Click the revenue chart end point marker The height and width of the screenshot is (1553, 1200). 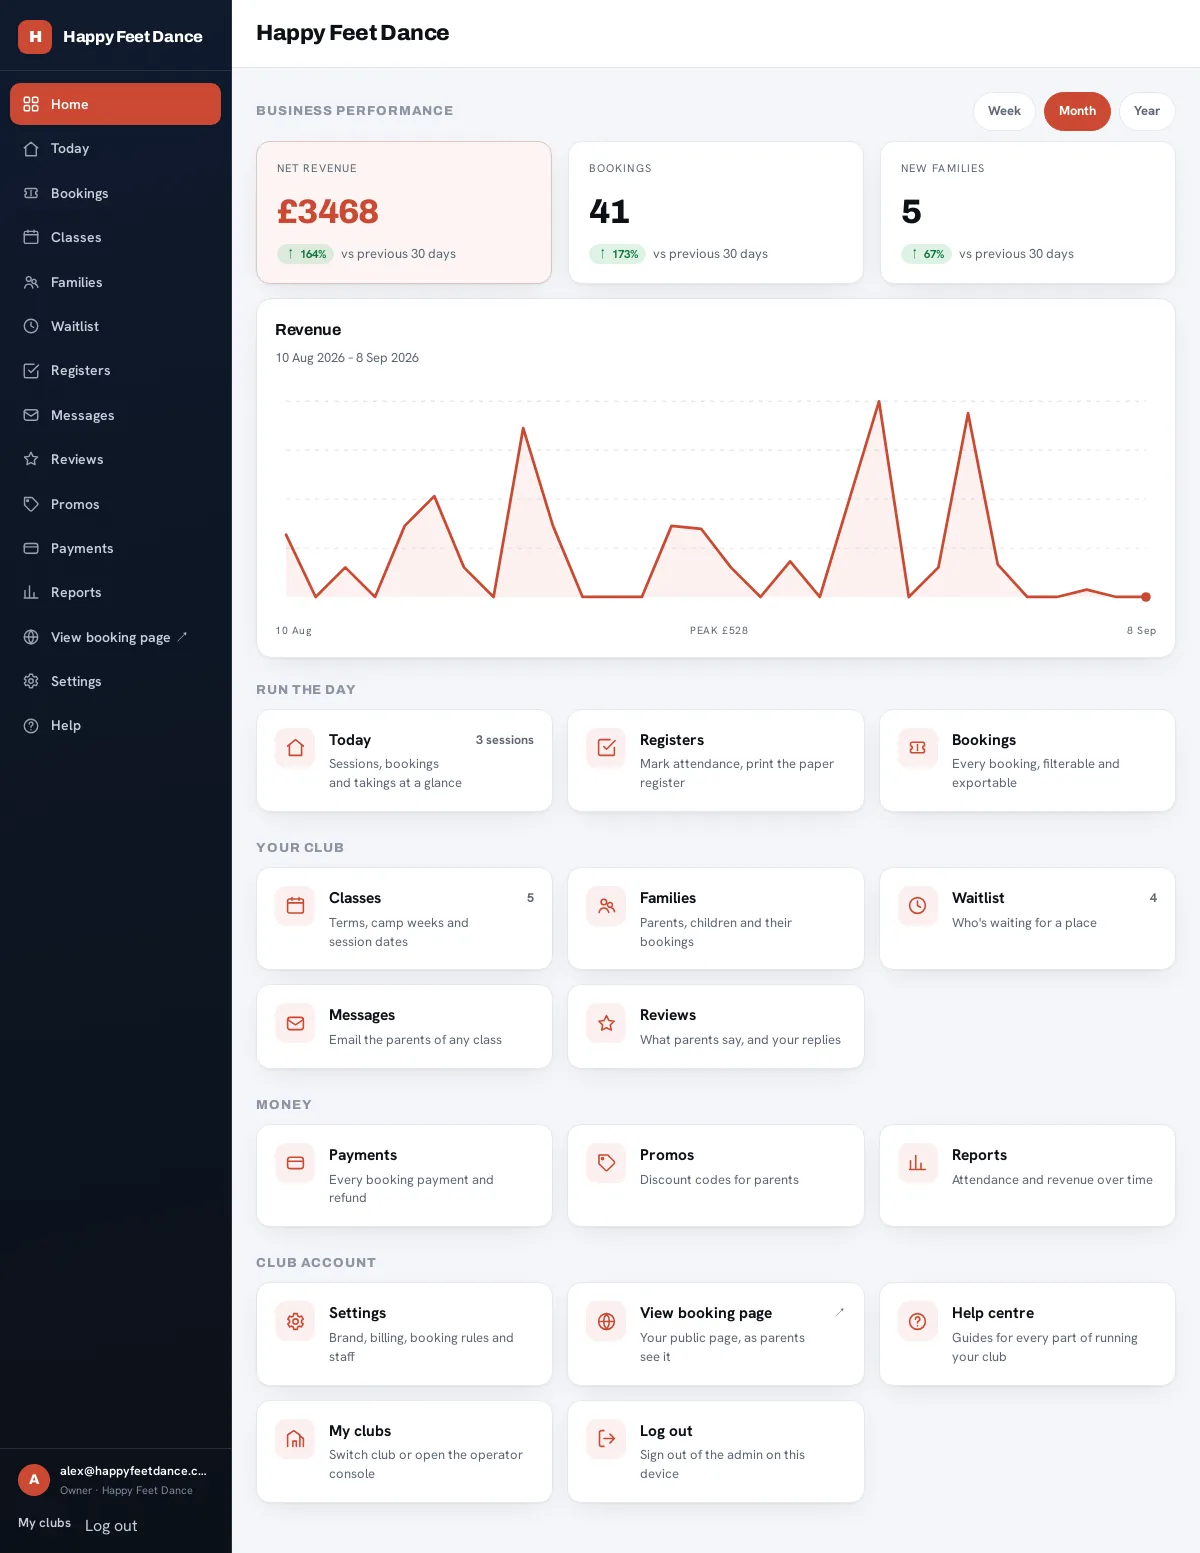coord(1146,597)
